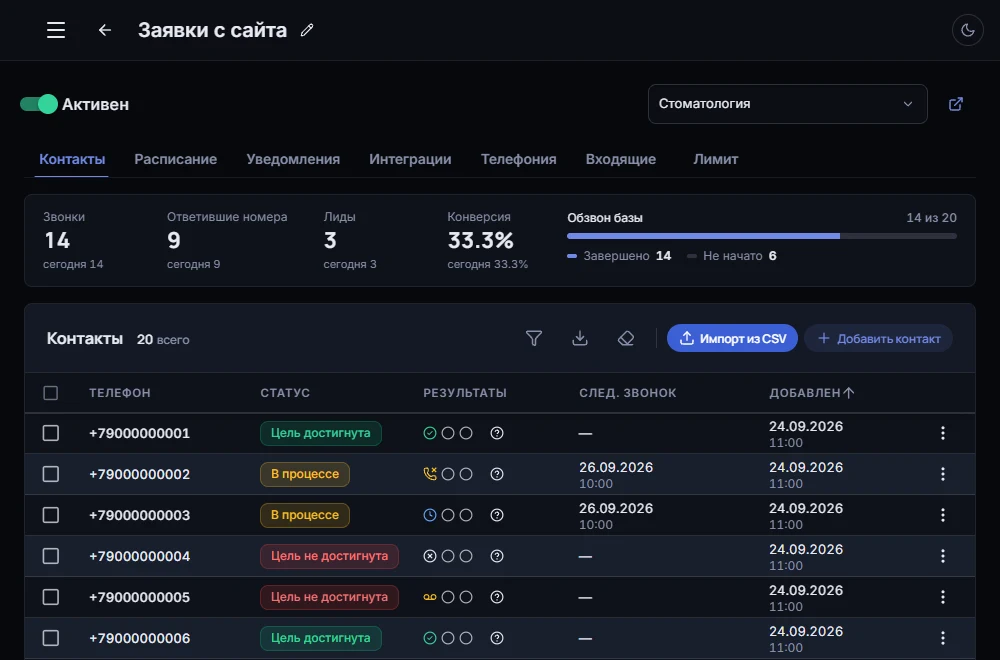Click the missed-call result icon for +79000000002
The height and width of the screenshot is (660, 1000).
pos(430,474)
